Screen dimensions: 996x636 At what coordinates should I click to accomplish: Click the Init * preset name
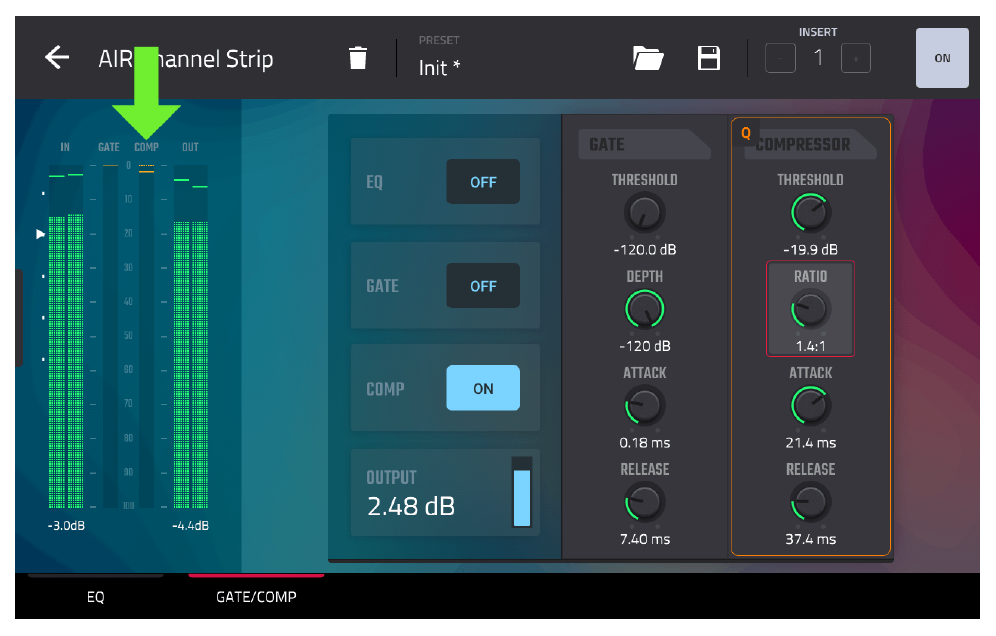pyautogui.click(x=439, y=67)
